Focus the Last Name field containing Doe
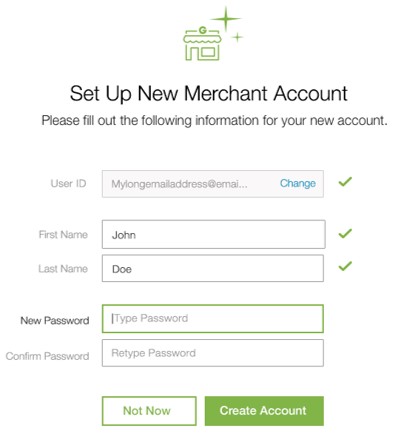Viewport: 400px width, 439px height. pyautogui.click(x=213, y=268)
